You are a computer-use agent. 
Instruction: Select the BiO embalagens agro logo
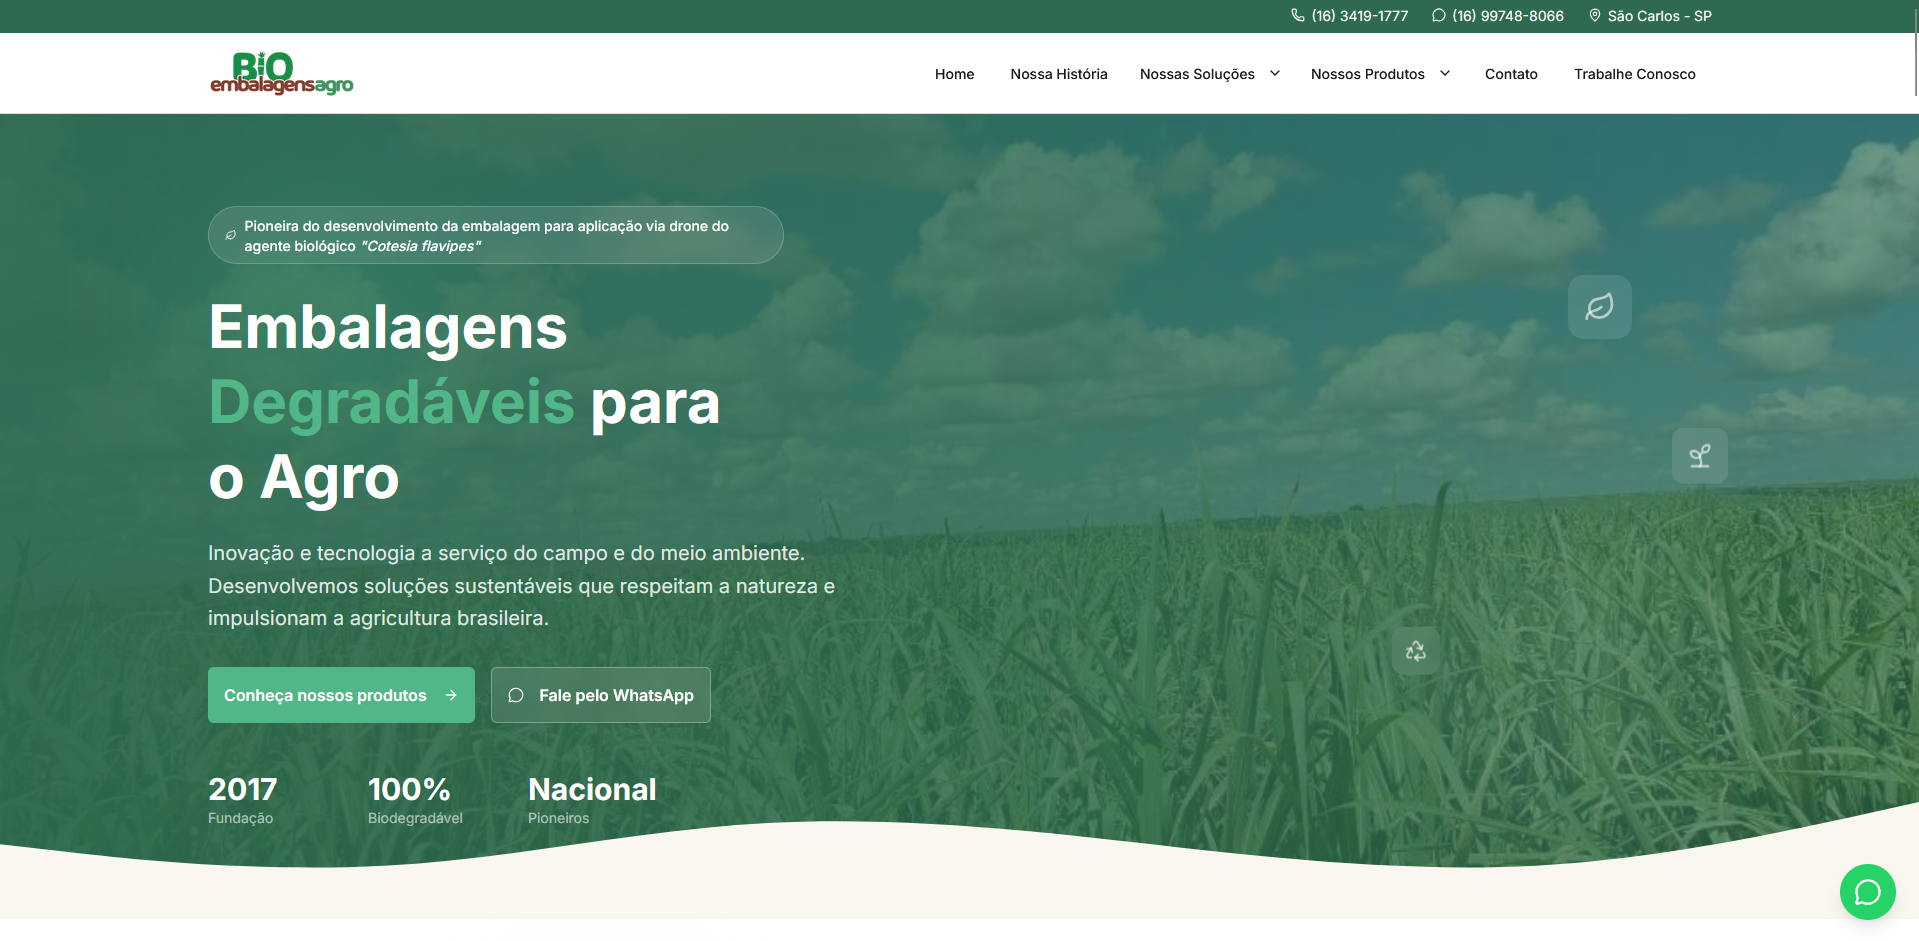pyautogui.click(x=282, y=73)
